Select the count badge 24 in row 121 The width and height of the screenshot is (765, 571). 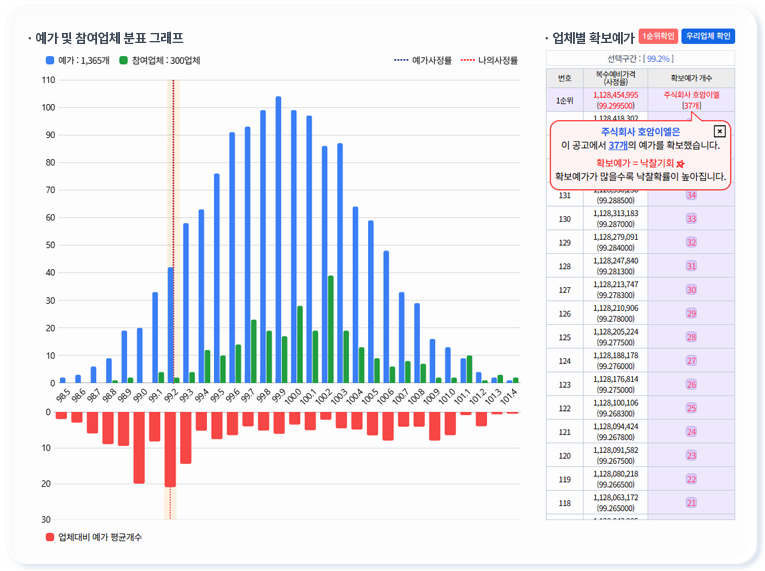tap(691, 432)
